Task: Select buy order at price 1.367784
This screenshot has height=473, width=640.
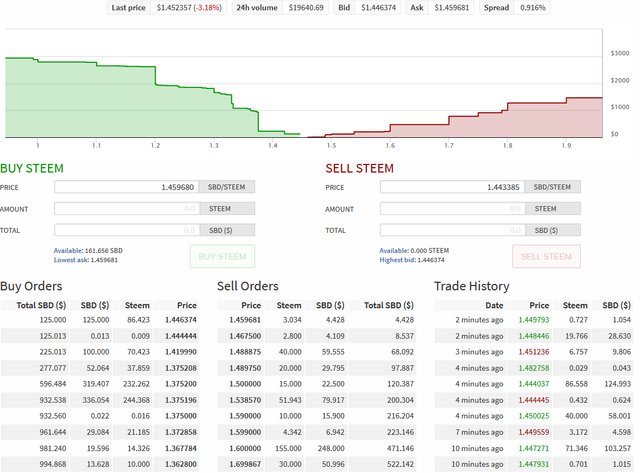Action: (100, 448)
